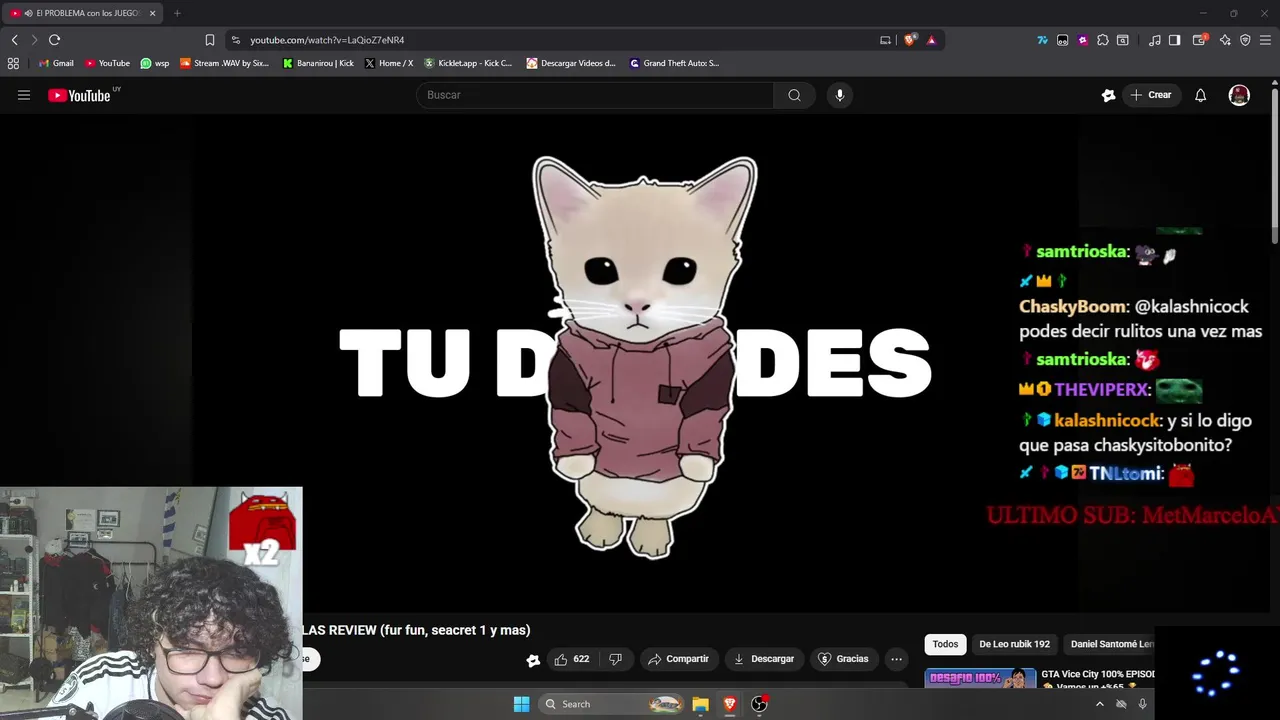
Task: Open Home / X bookmark
Action: click(x=389, y=63)
